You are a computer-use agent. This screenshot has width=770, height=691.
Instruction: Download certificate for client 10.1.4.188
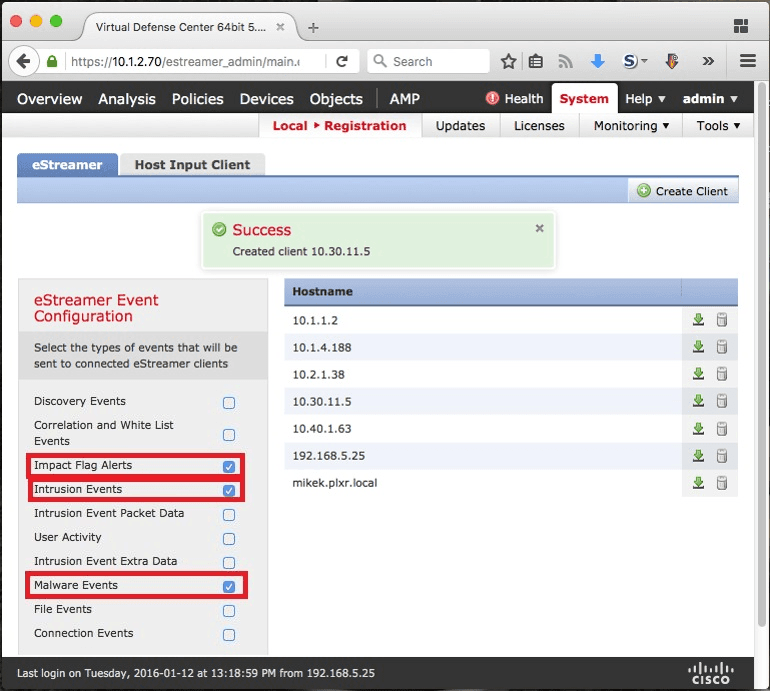698,347
